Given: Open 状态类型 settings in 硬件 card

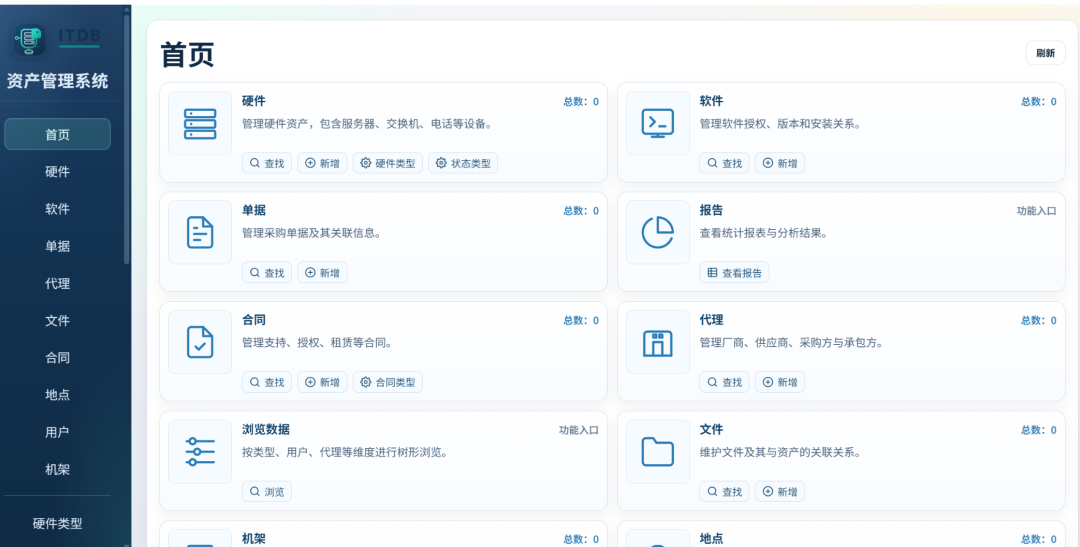Looking at the screenshot, I should pos(463,163).
